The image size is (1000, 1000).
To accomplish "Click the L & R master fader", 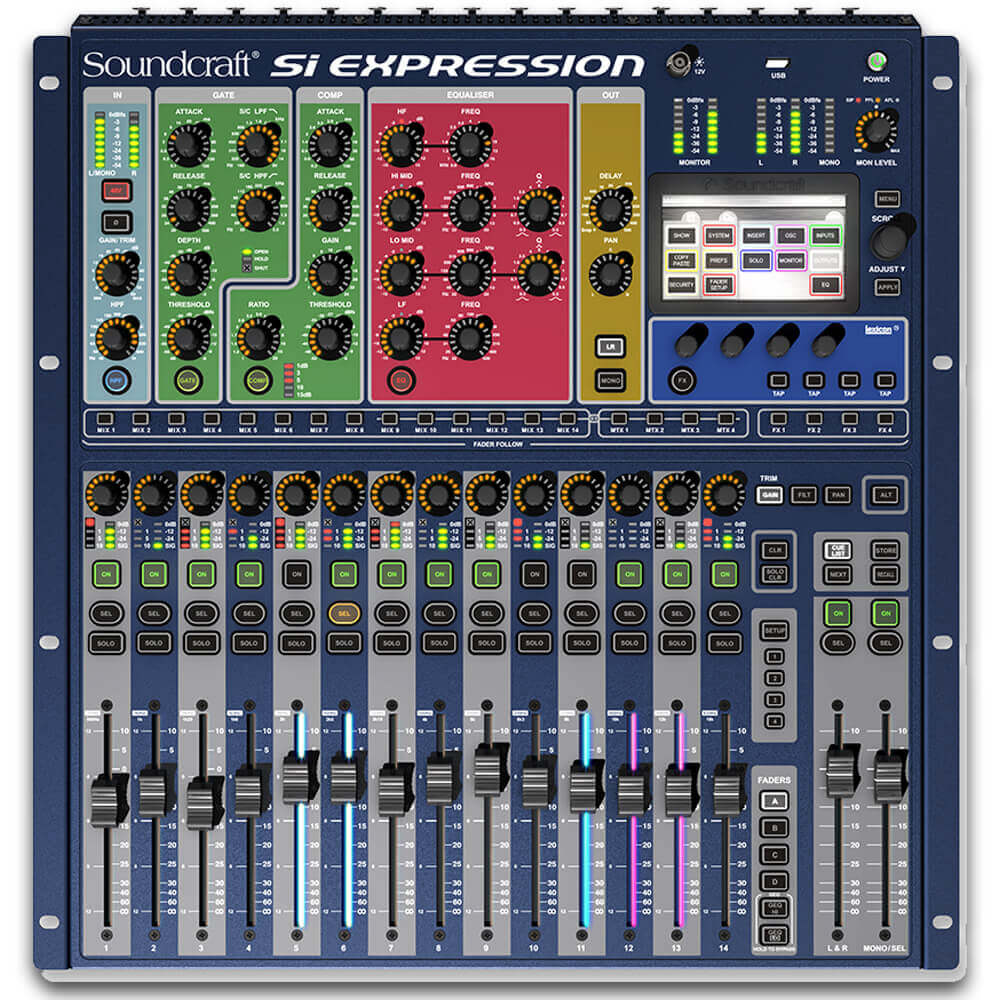I will (841, 772).
